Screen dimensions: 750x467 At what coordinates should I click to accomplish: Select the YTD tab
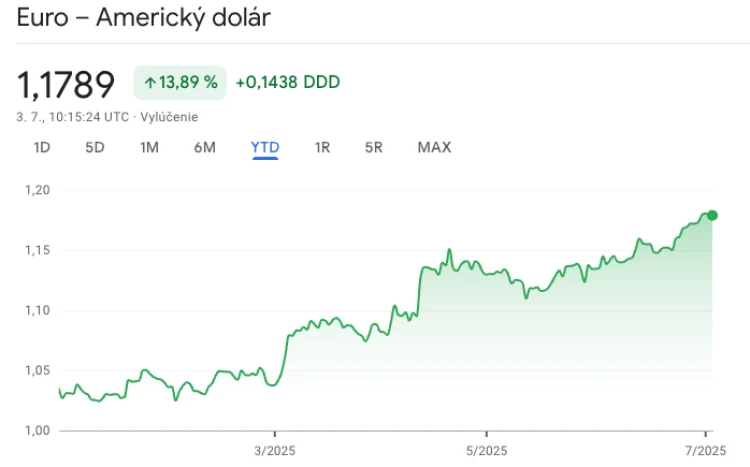(x=265, y=147)
